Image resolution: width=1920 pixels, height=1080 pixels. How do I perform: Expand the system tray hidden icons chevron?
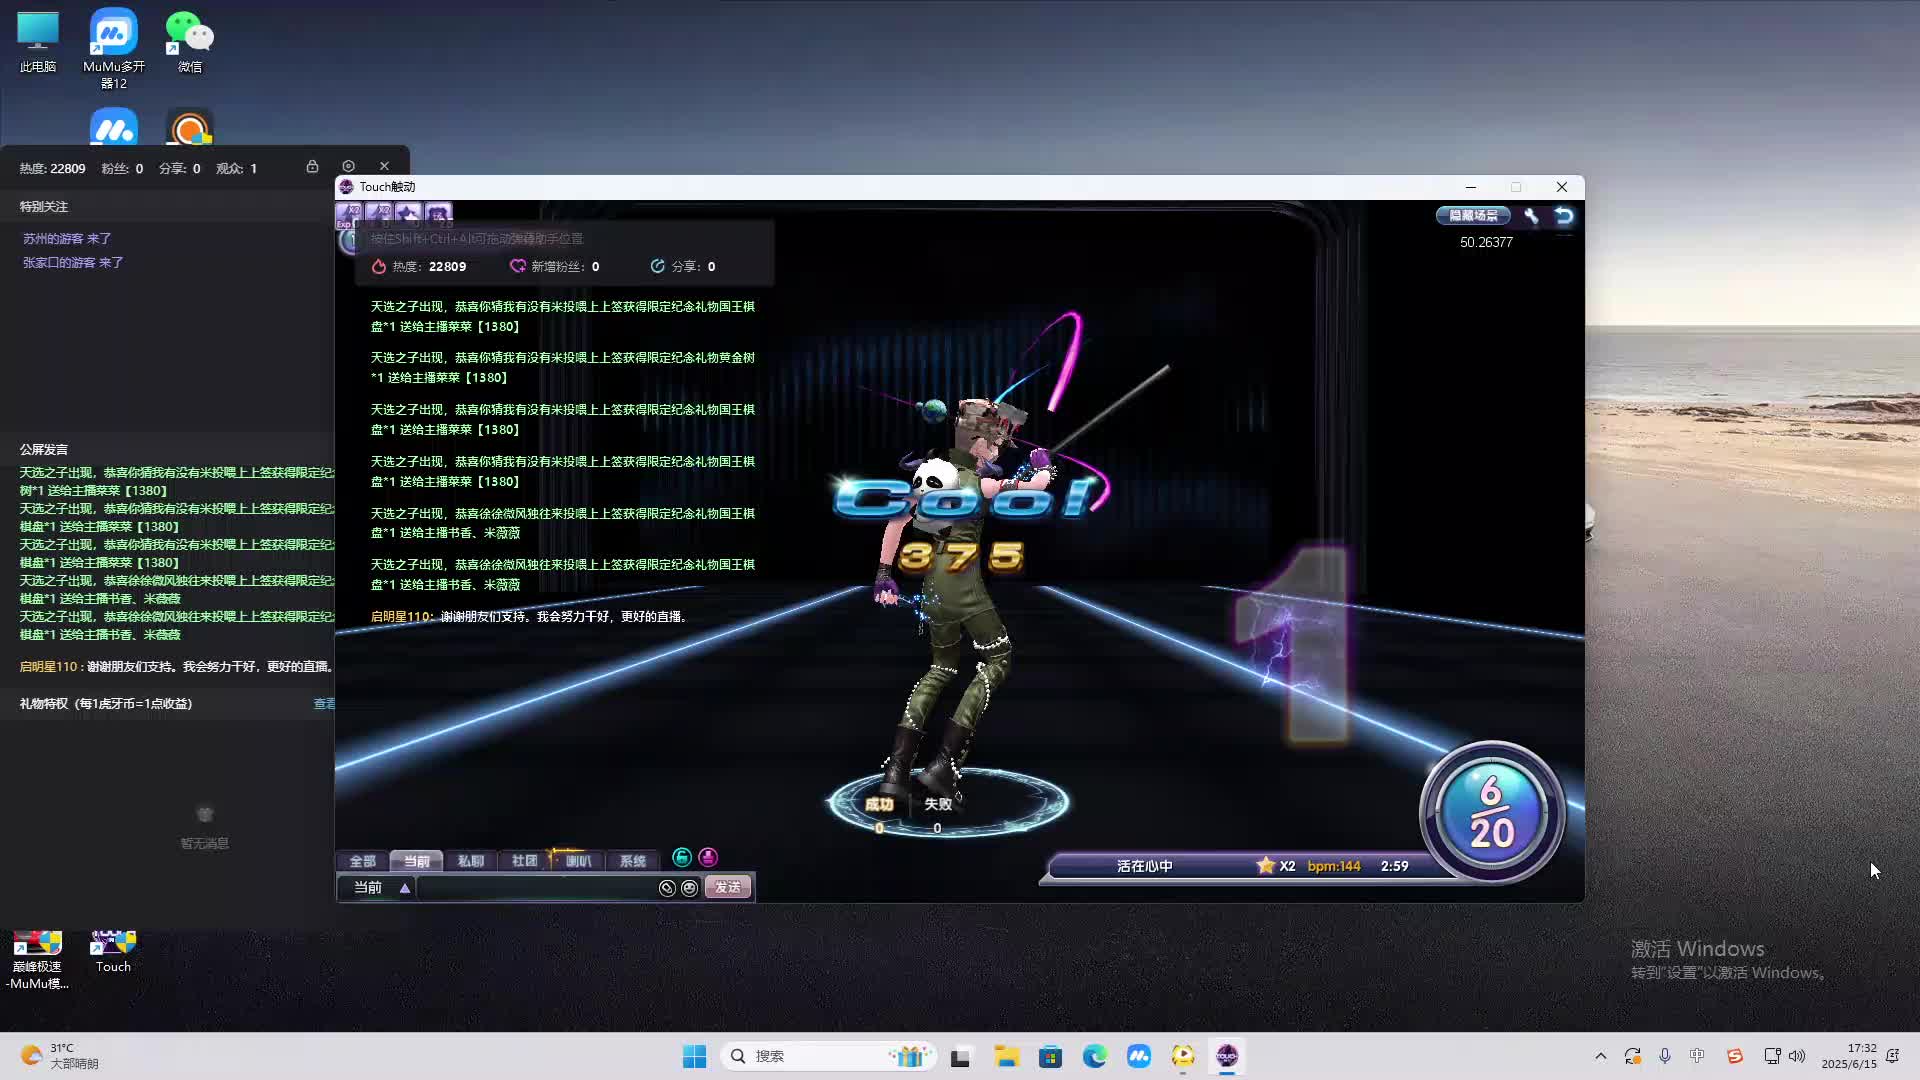click(x=1600, y=1056)
